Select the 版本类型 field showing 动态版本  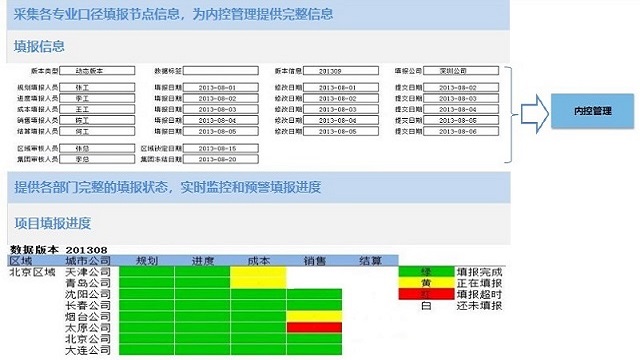(97, 71)
